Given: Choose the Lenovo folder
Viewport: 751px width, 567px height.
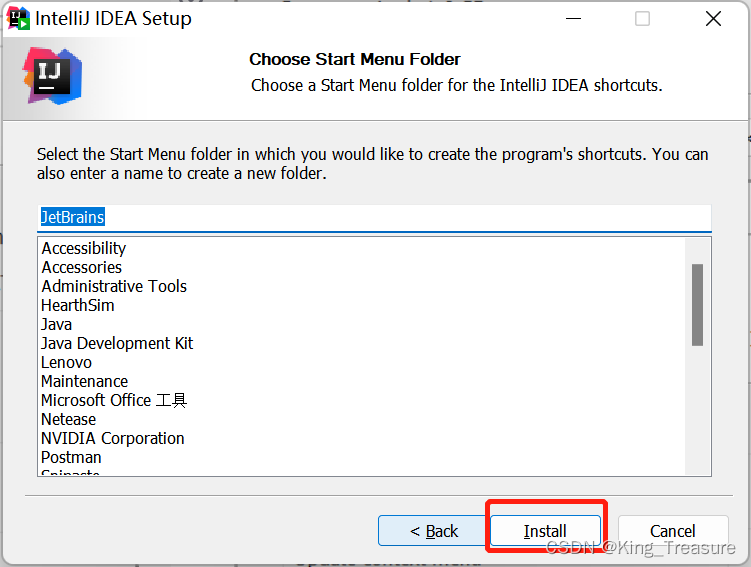Looking at the screenshot, I should [66, 363].
